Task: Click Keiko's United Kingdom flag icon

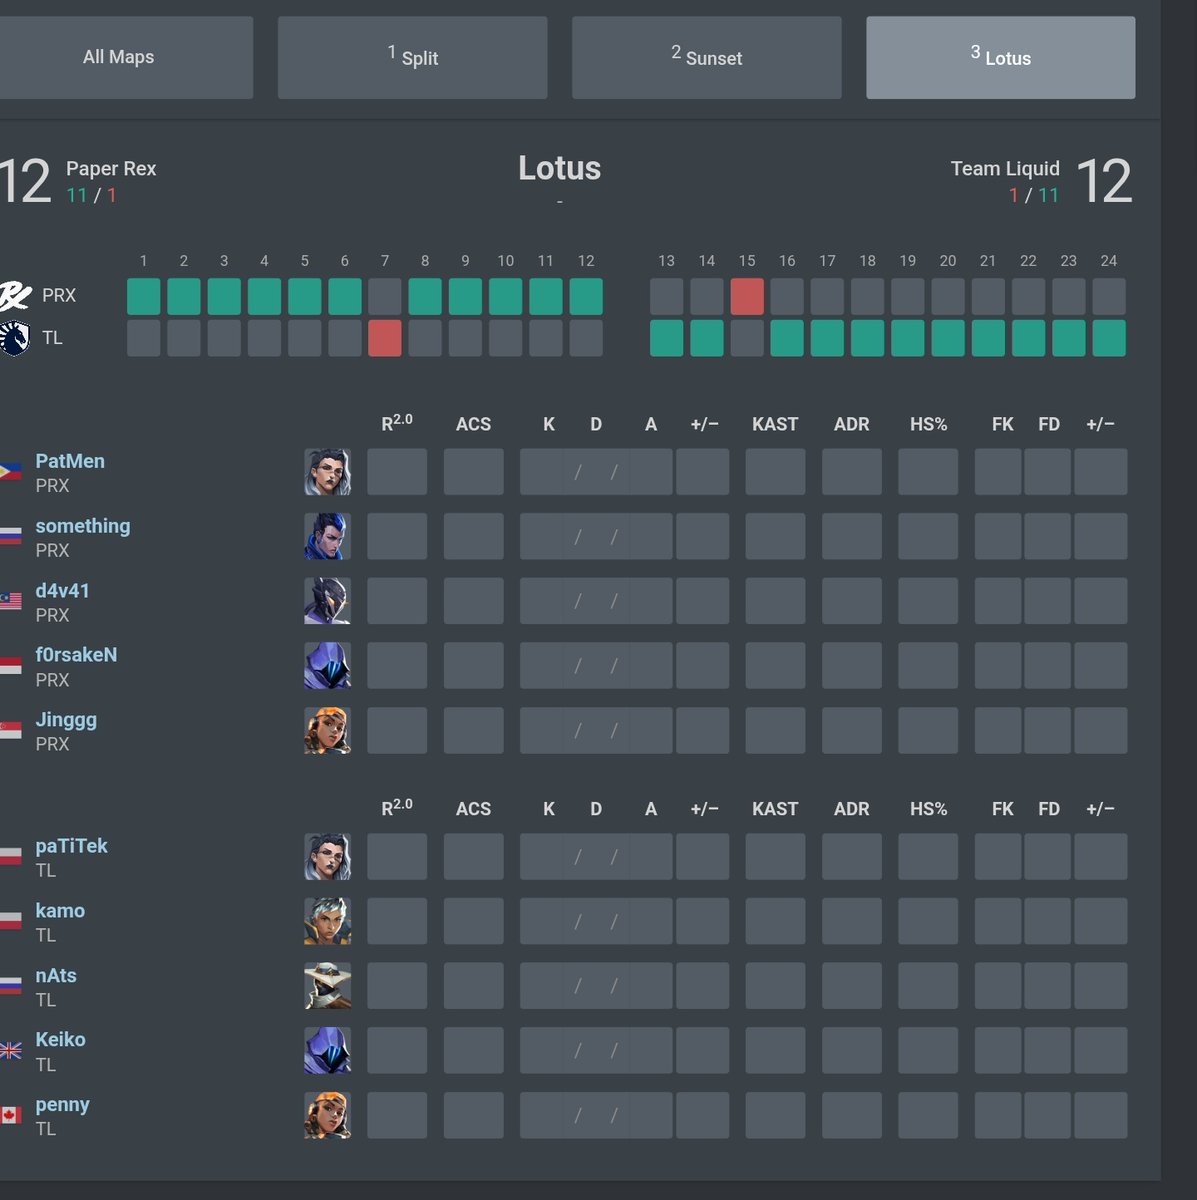Action: coord(11,1051)
